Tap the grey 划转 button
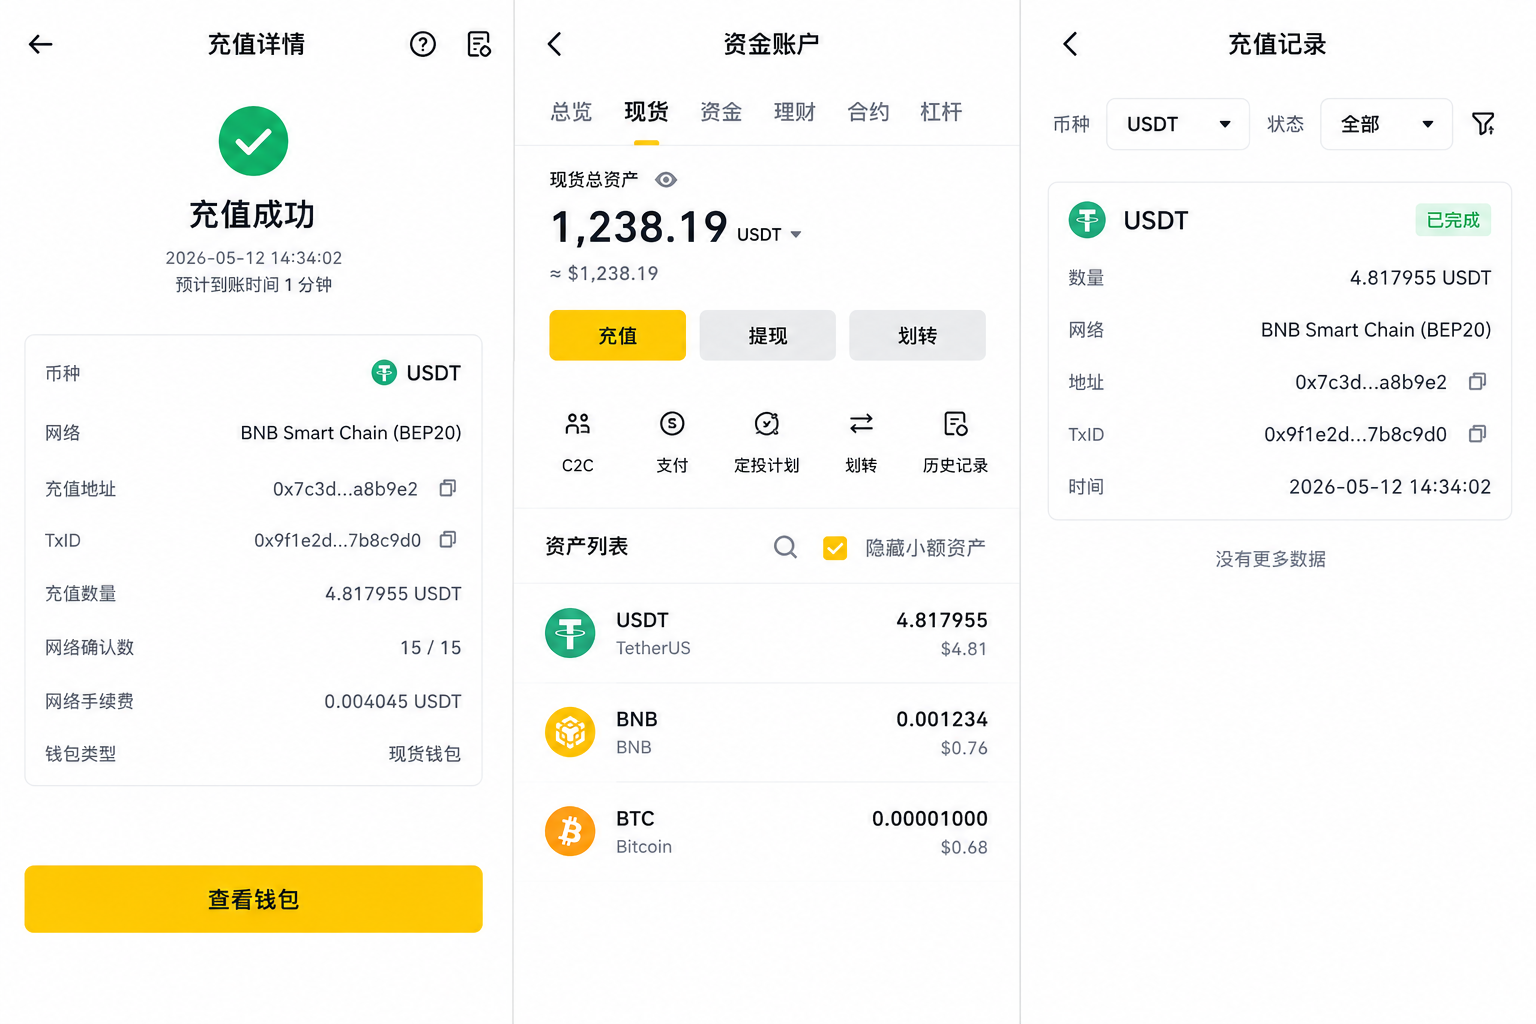The image size is (1536, 1024). pos(917,335)
